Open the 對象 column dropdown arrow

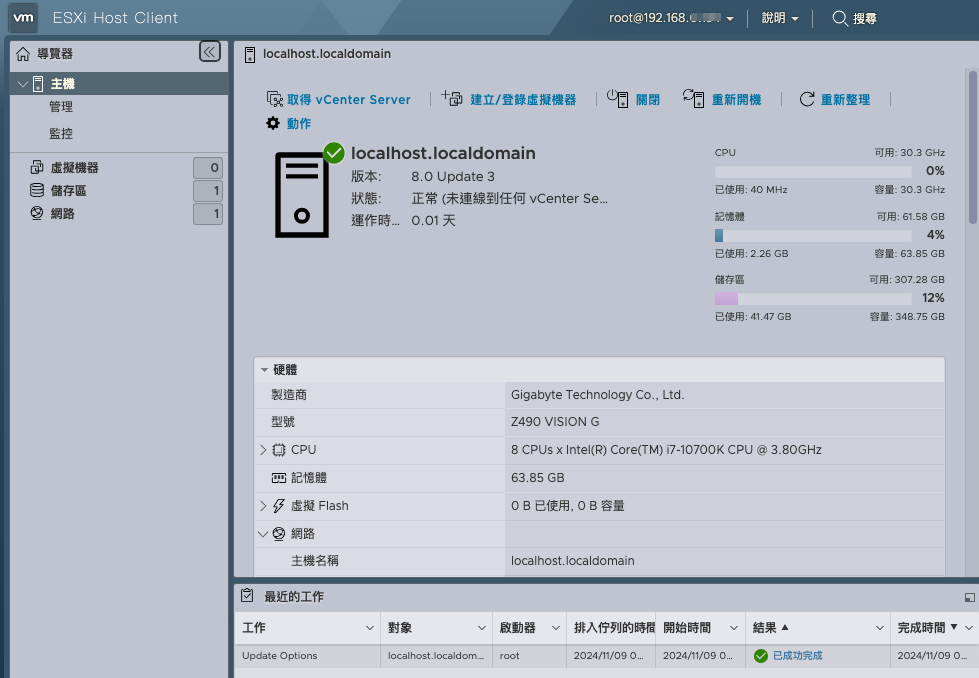click(x=482, y=628)
